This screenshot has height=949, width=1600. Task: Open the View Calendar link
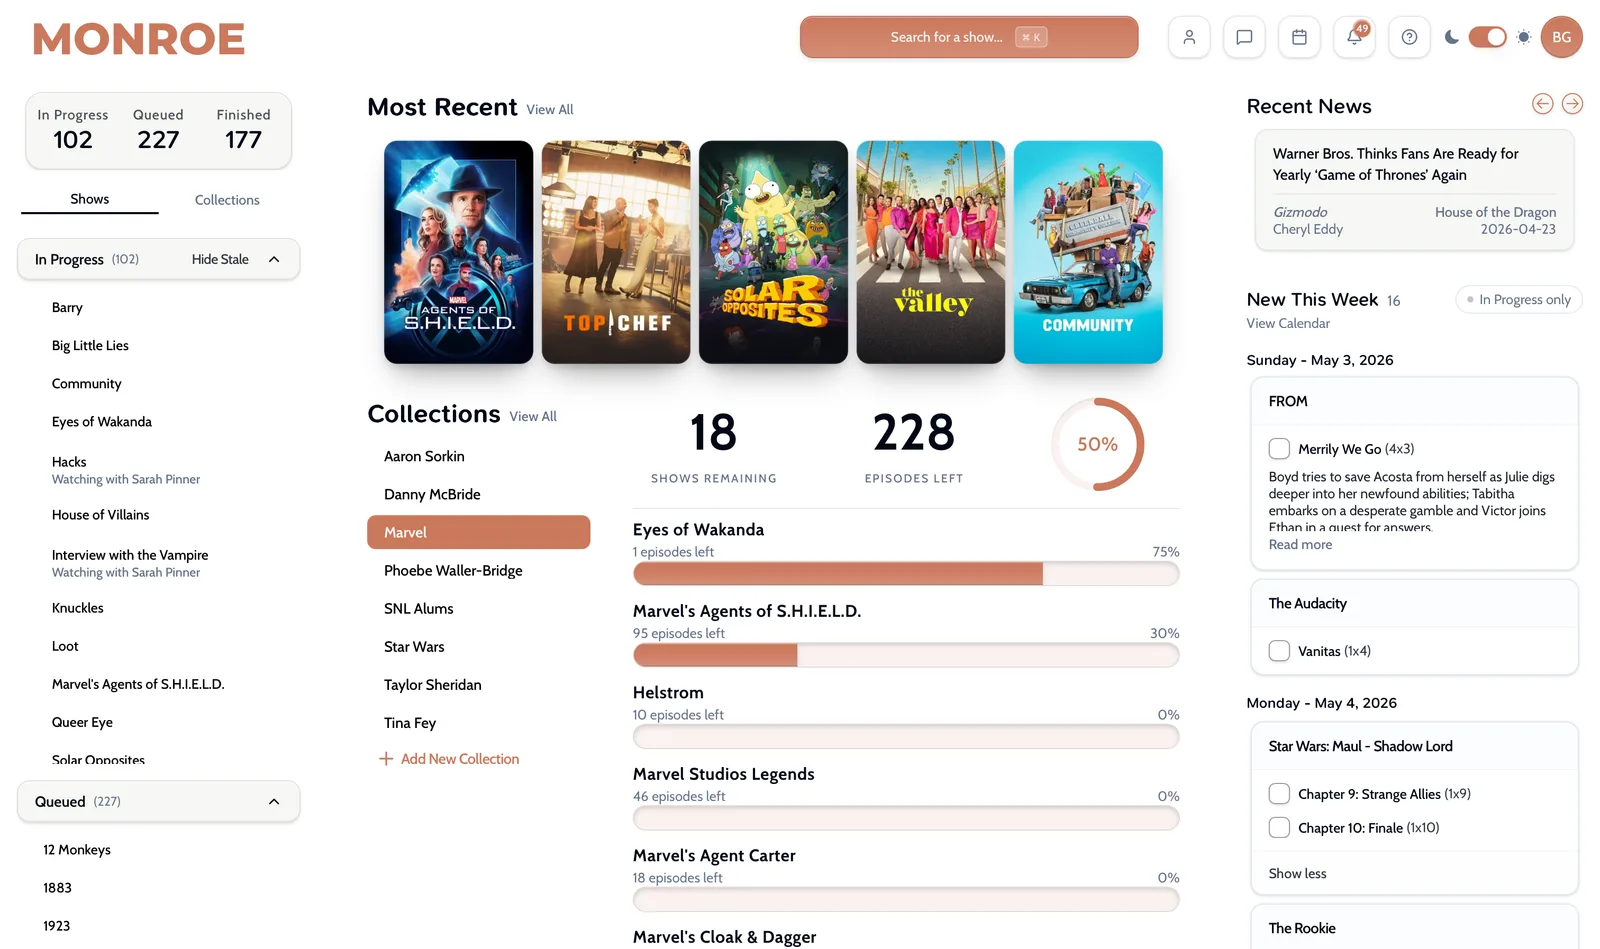[x=1288, y=323]
